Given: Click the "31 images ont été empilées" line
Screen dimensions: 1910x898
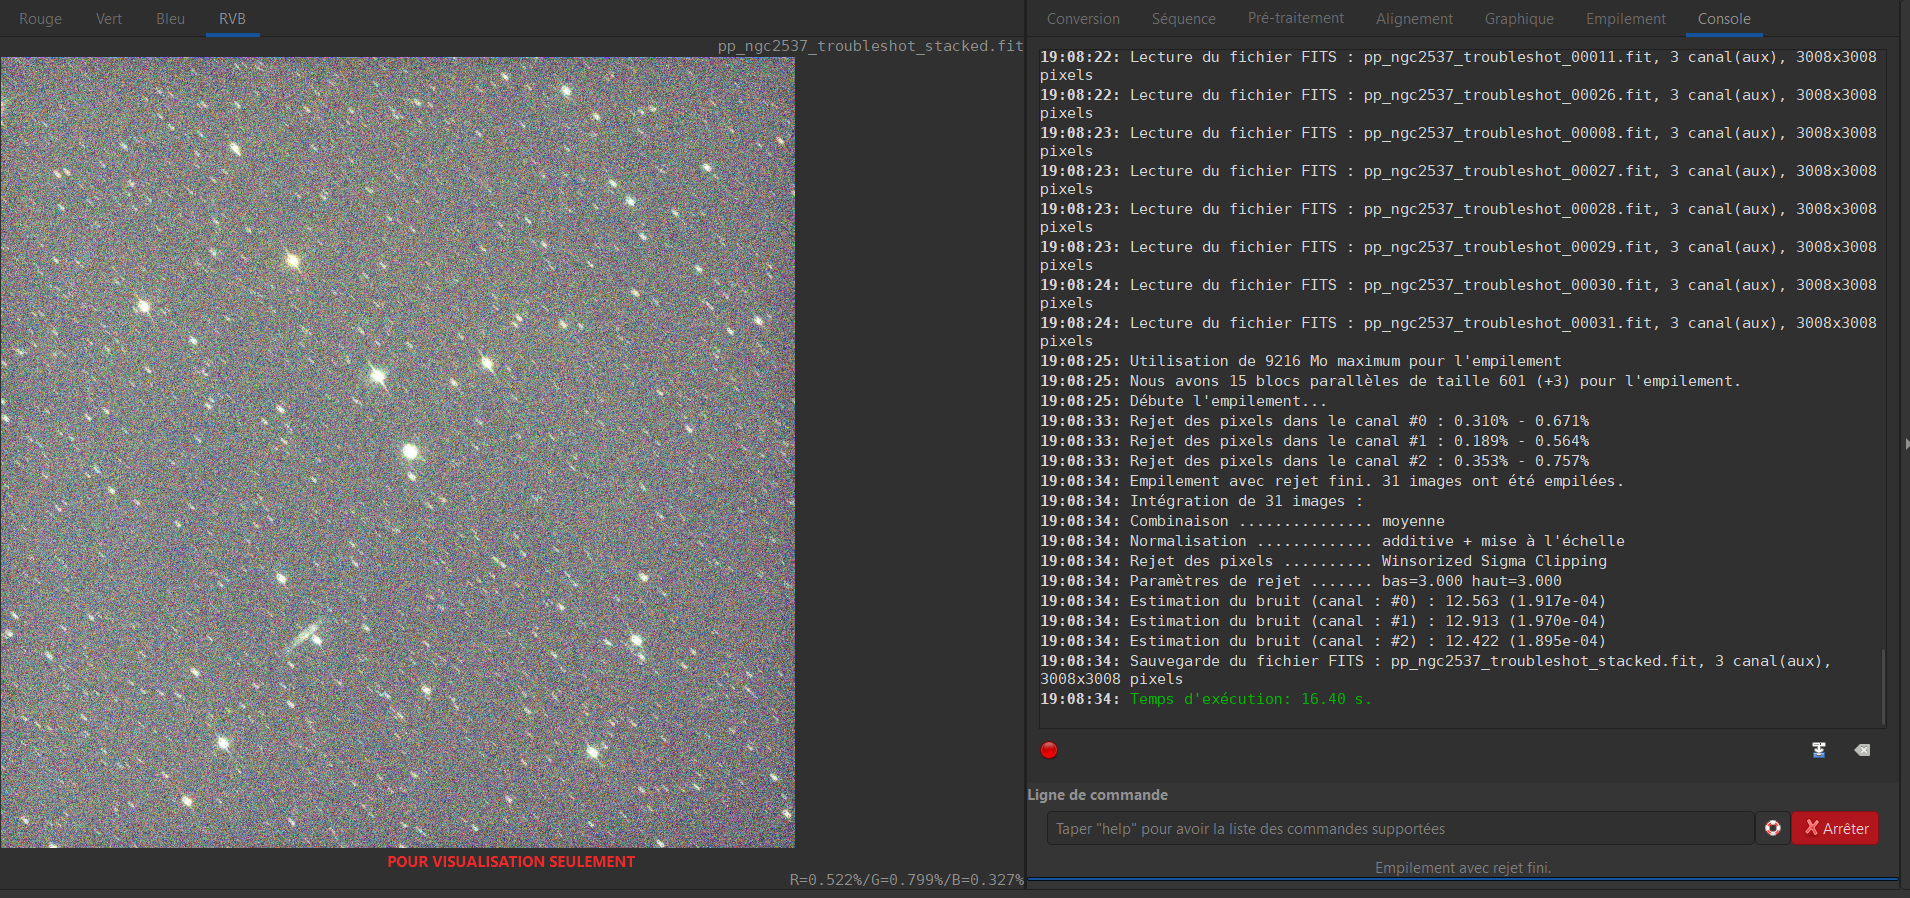Looking at the screenshot, I should click(1331, 481).
